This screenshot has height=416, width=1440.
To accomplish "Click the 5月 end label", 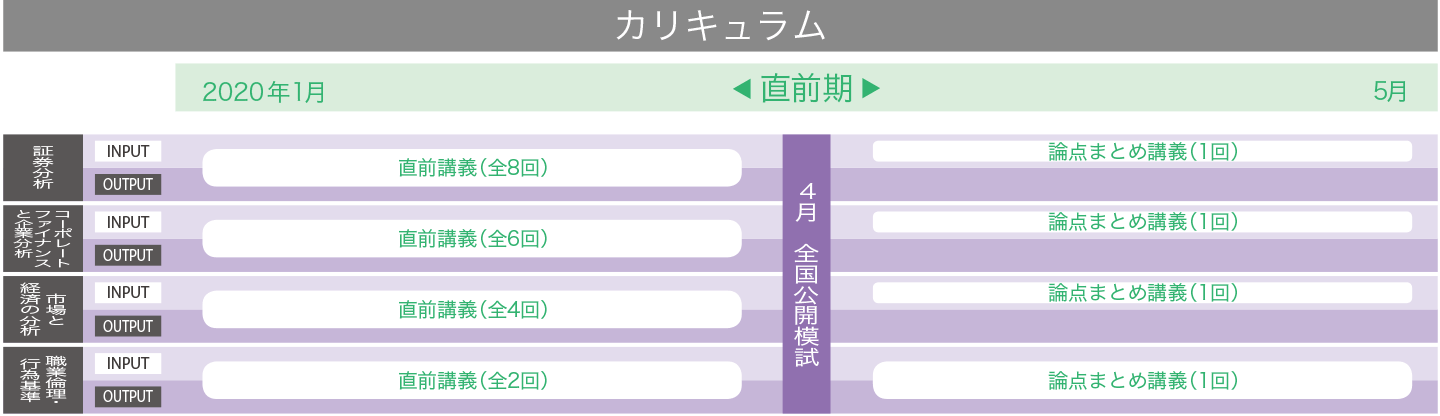I will point(1390,92).
